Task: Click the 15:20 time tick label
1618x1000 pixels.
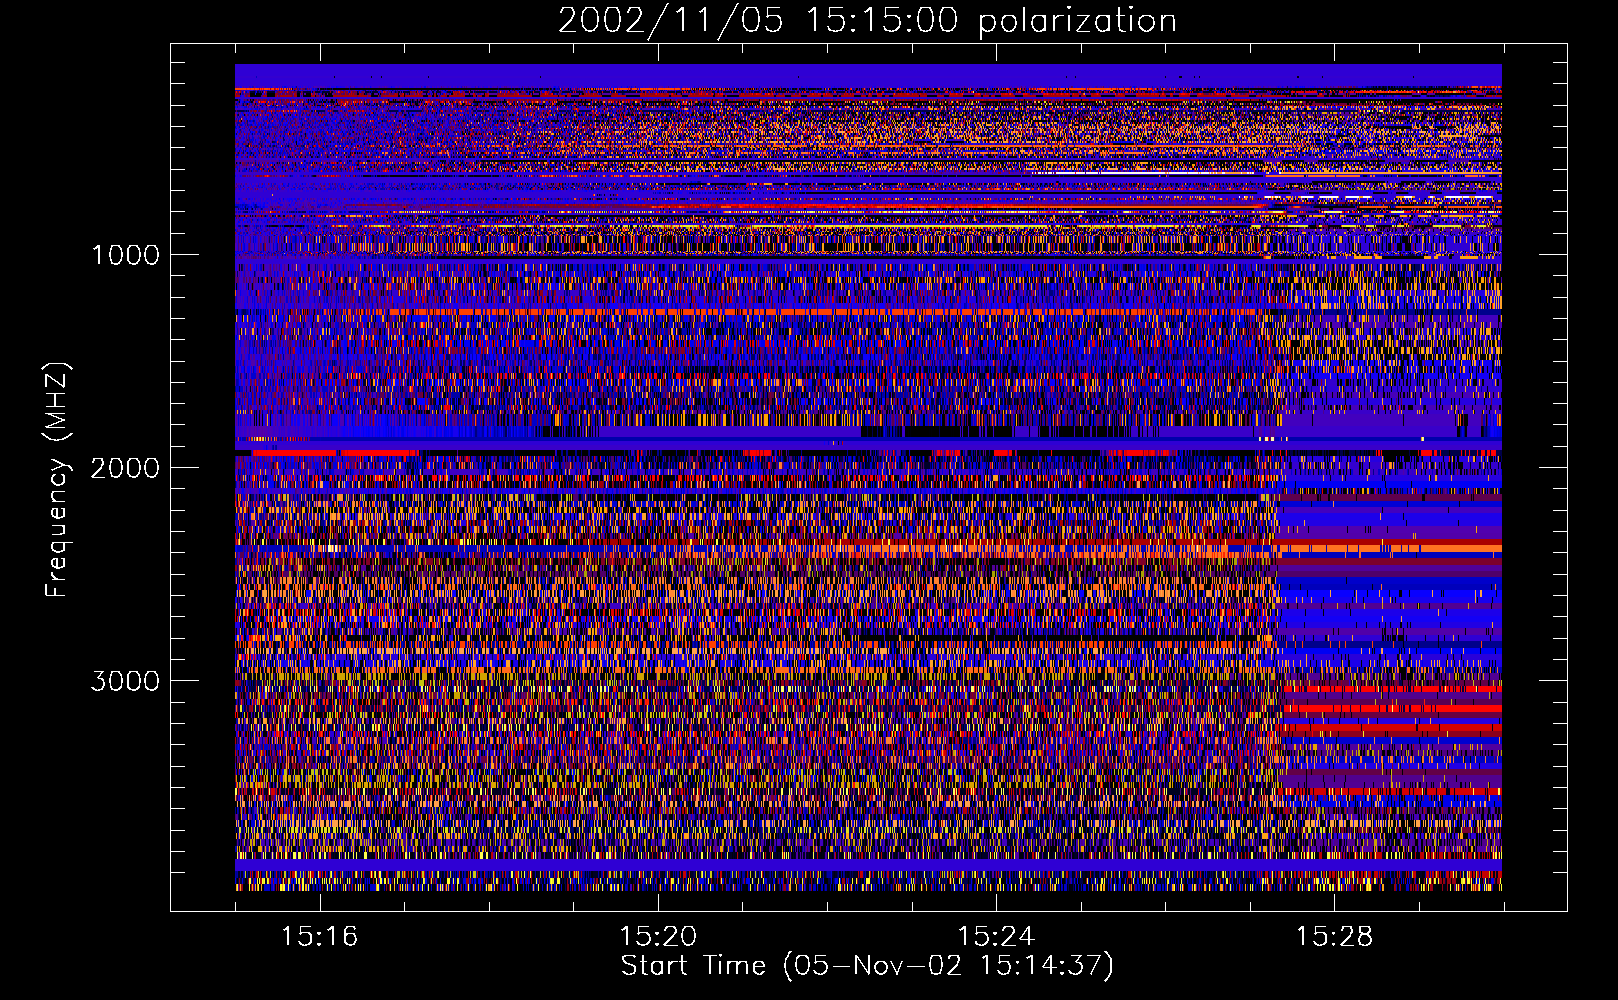Action: 658,937
